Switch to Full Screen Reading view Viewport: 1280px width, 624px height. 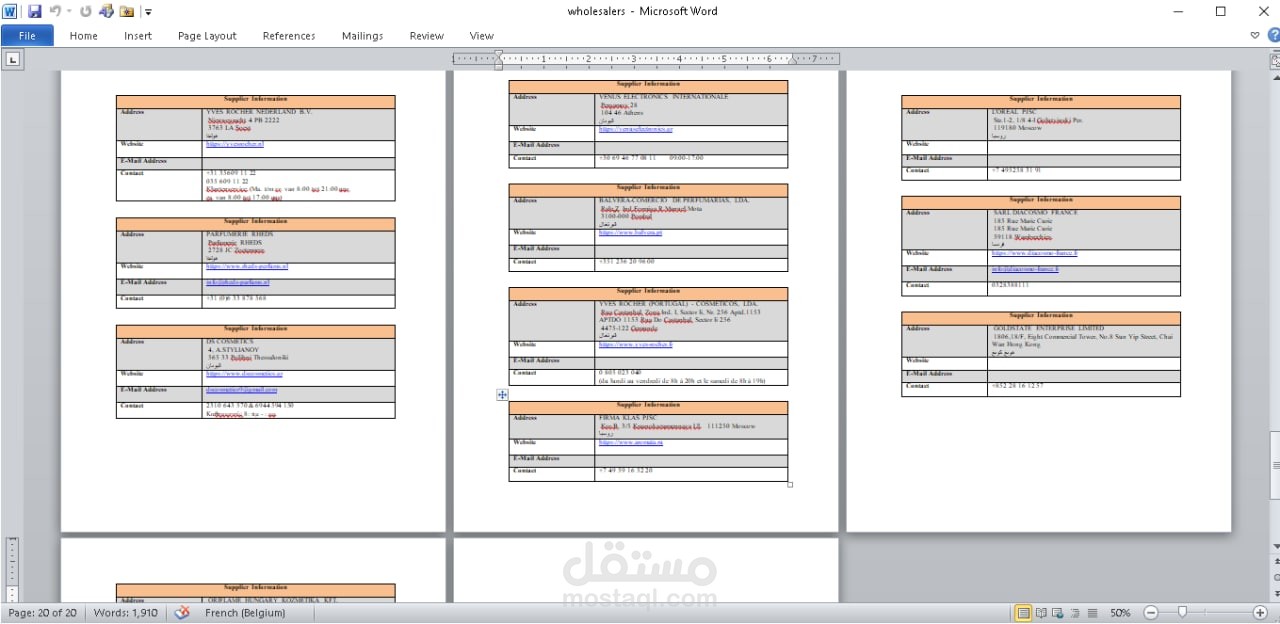[x=1042, y=613]
